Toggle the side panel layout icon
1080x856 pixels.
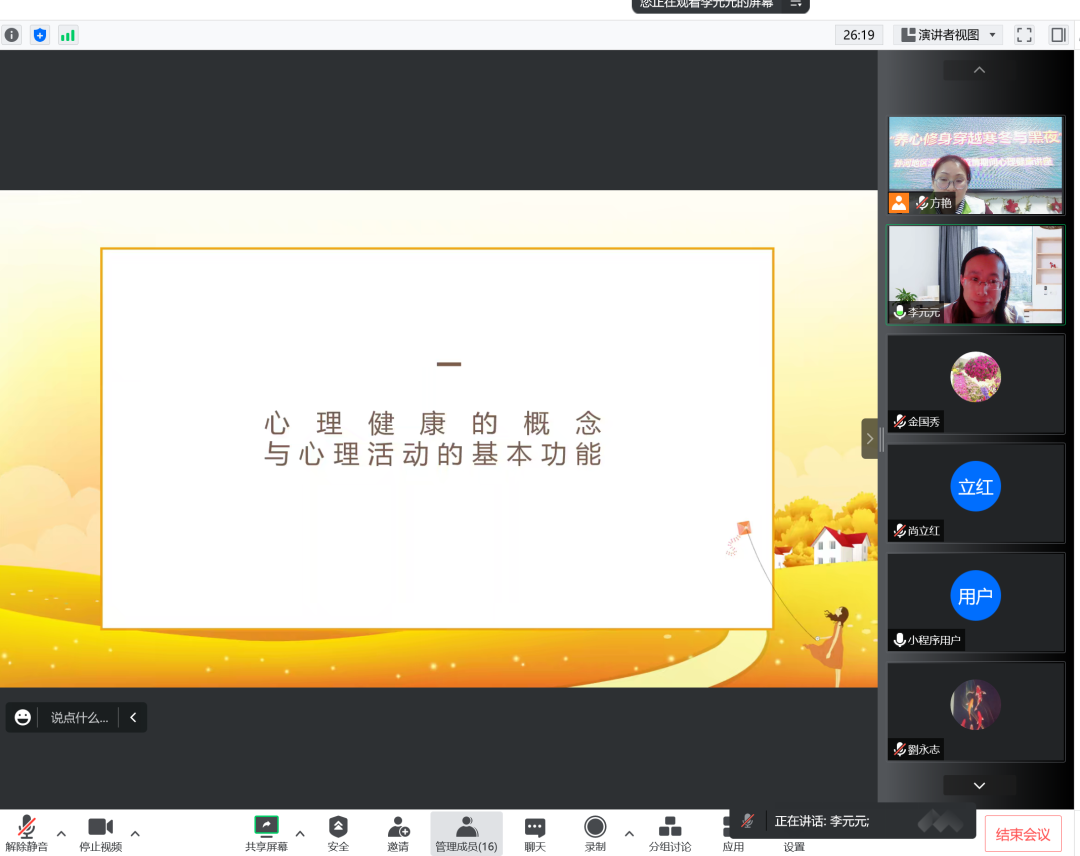[1058, 35]
